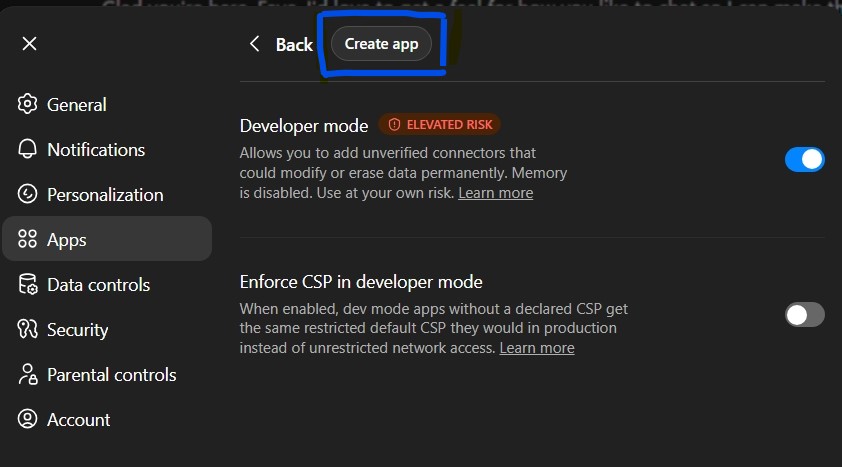The width and height of the screenshot is (842, 467).
Task: Click the Enforce CSP in developer mode heading
Action: click(x=361, y=282)
